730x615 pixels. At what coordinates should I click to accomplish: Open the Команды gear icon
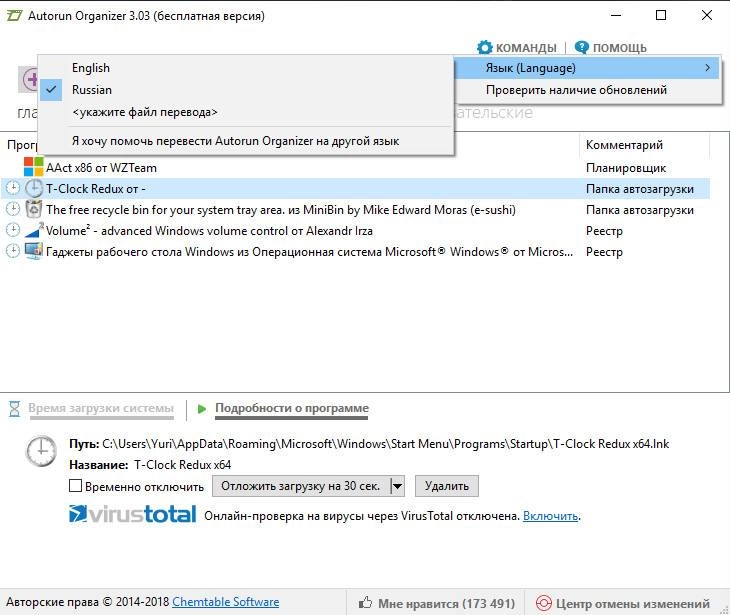pyautogui.click(x=484, y=47)
